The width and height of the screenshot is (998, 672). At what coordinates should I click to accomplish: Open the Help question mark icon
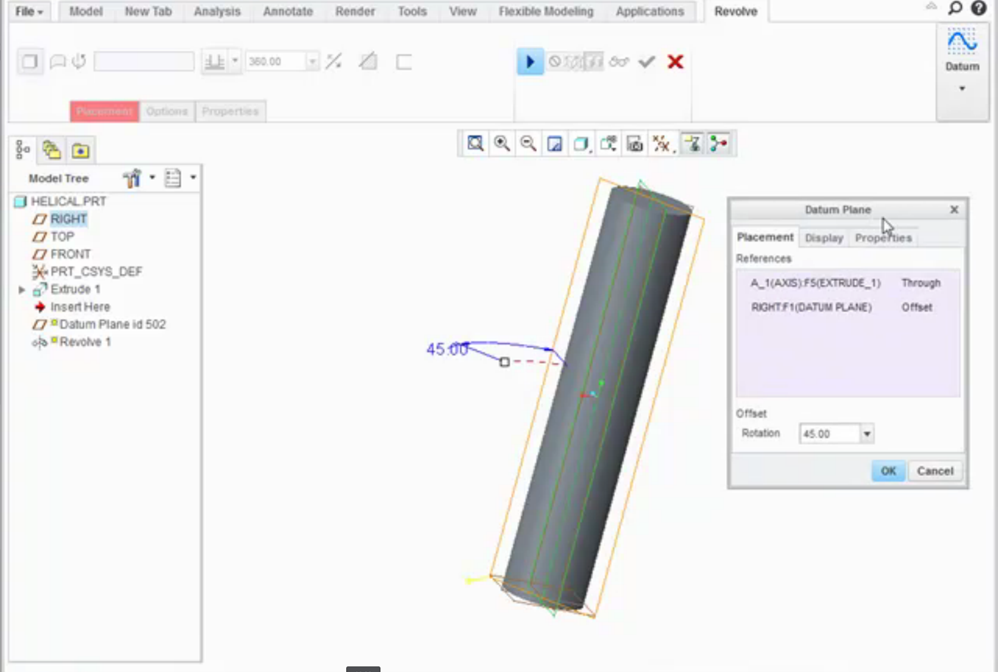979,8
